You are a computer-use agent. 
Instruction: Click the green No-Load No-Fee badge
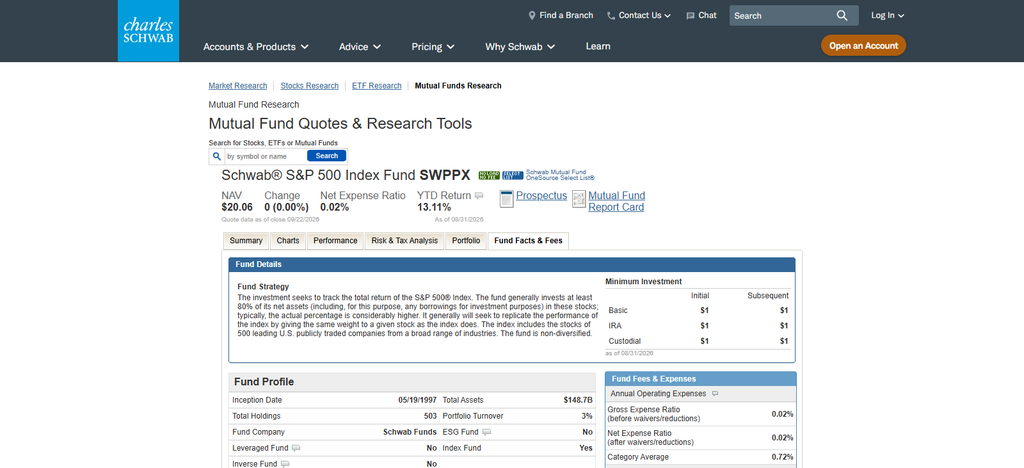point(489,176)
